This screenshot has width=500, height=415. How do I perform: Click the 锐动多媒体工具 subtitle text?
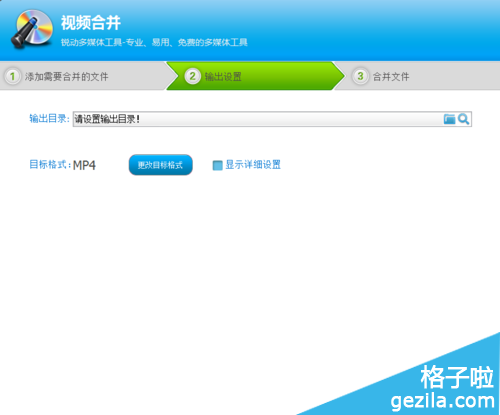pos(154,43)
